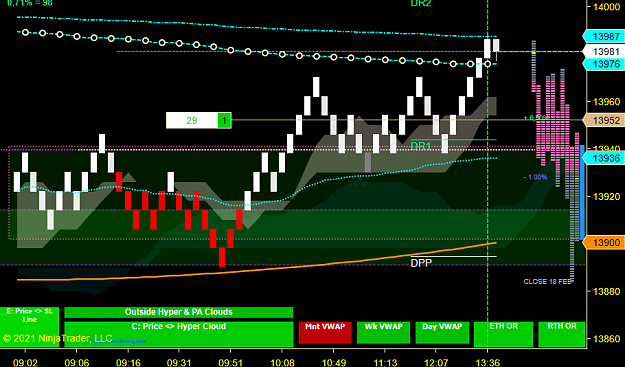Click the lowest red candle near 09:51
This screenshot has height=367, width=625.
point(222,257)
